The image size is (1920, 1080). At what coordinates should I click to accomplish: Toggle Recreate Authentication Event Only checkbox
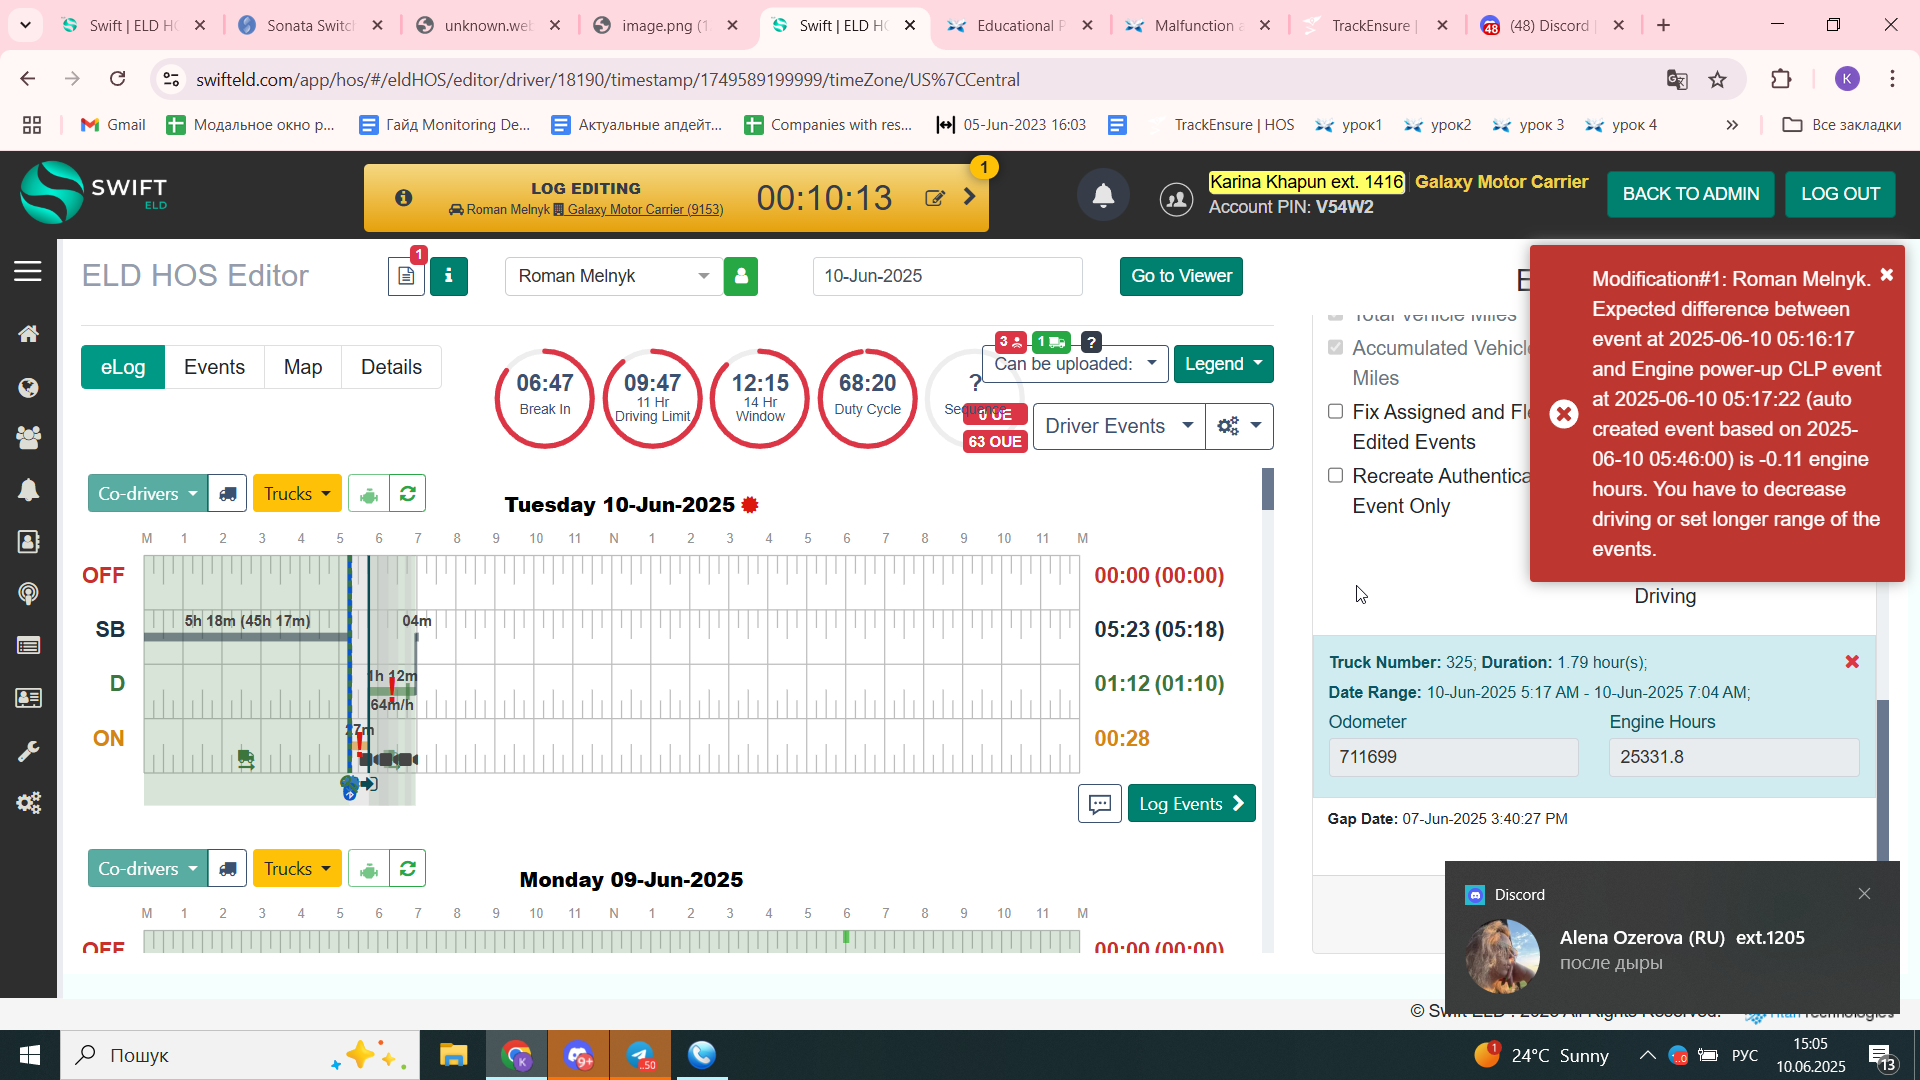click(x=1335, y=476)
